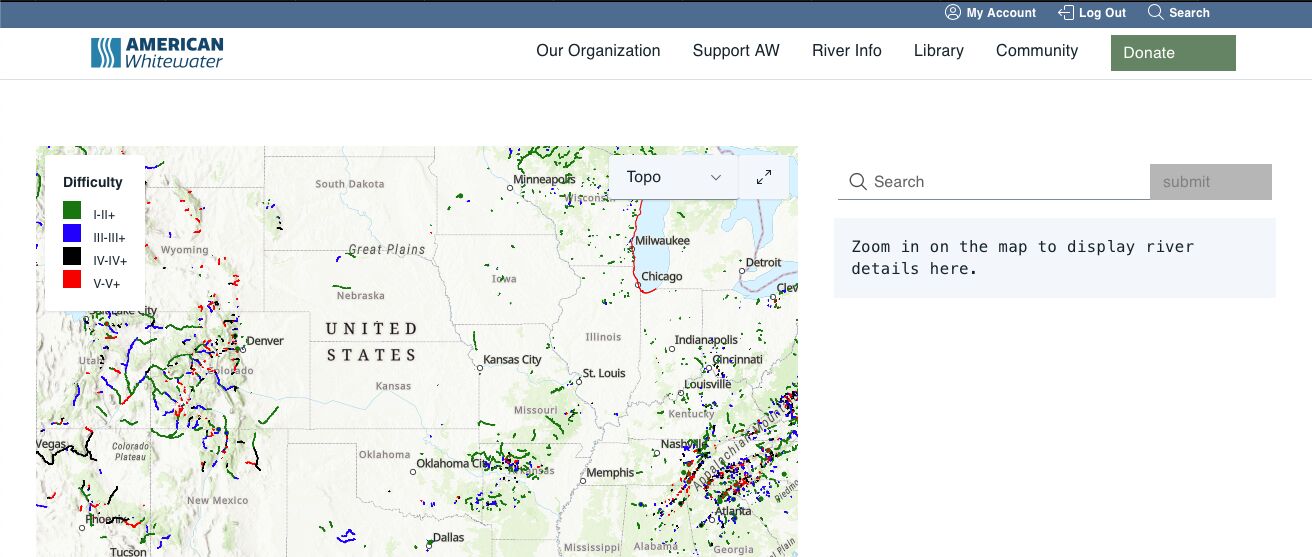Click the American Whitewater logo
The width and height of the screenshot is (1312, 557).
pyautogui.click(x=157, y=53)
